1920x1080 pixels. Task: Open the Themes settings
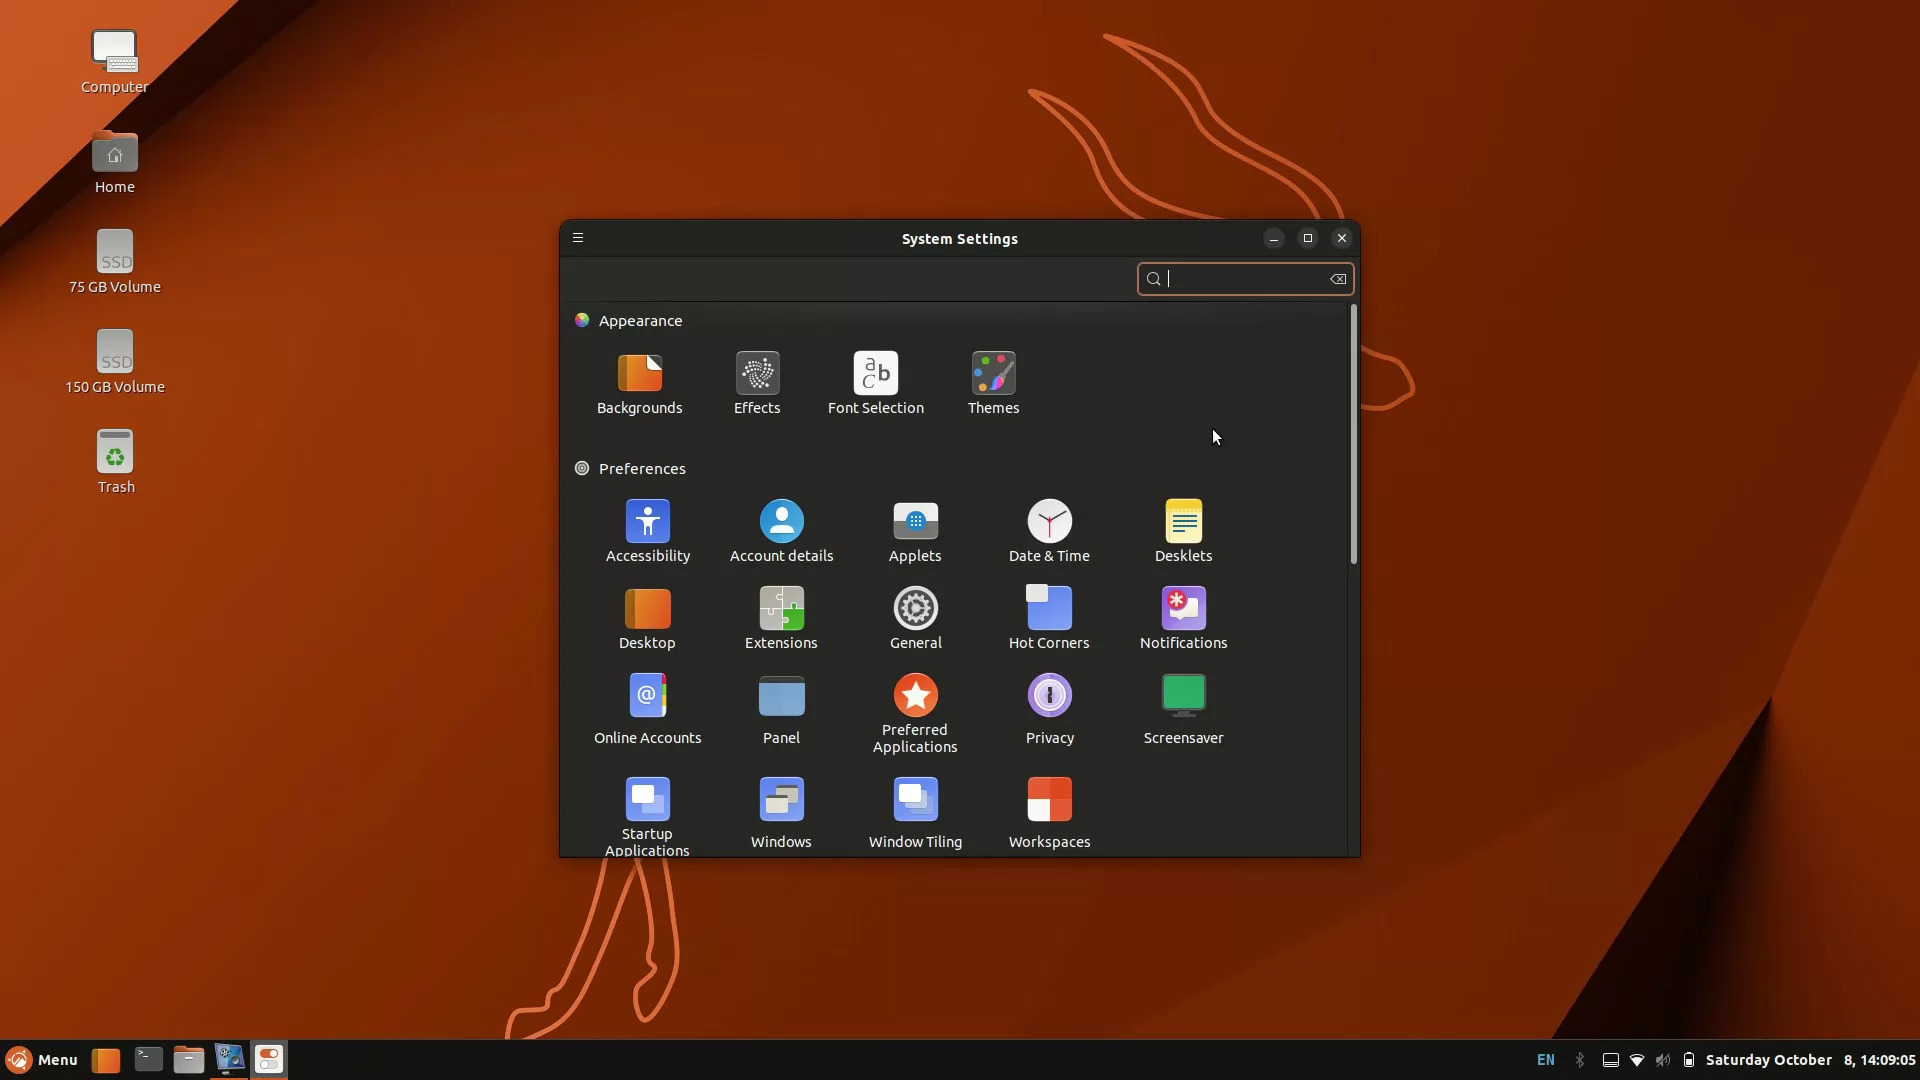pos(993,382)
